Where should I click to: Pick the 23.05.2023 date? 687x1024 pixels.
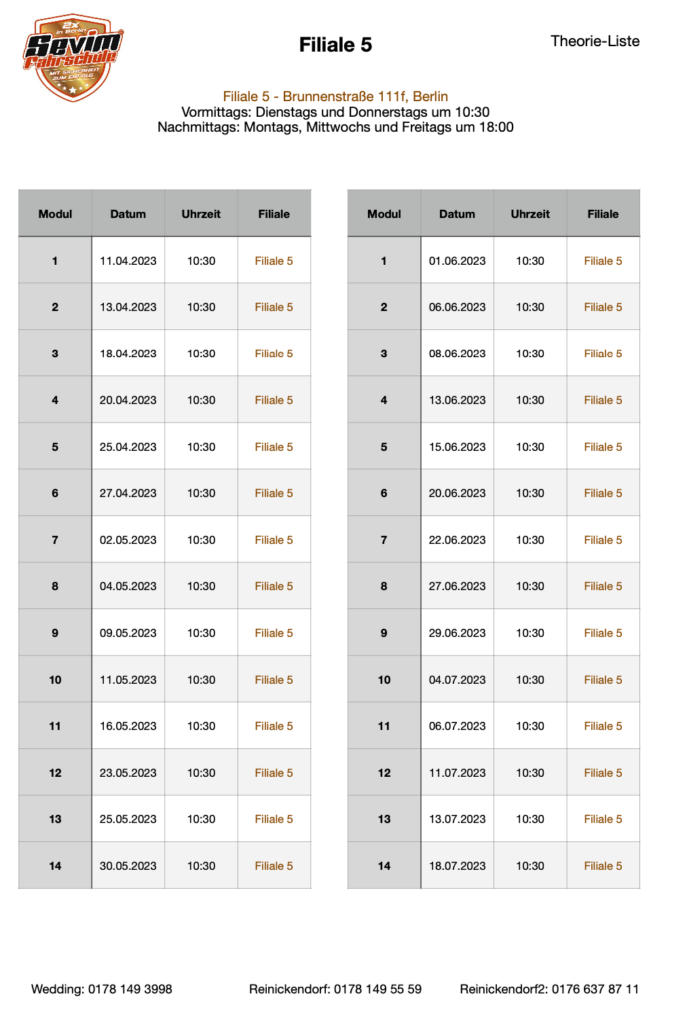pos(128,773)
